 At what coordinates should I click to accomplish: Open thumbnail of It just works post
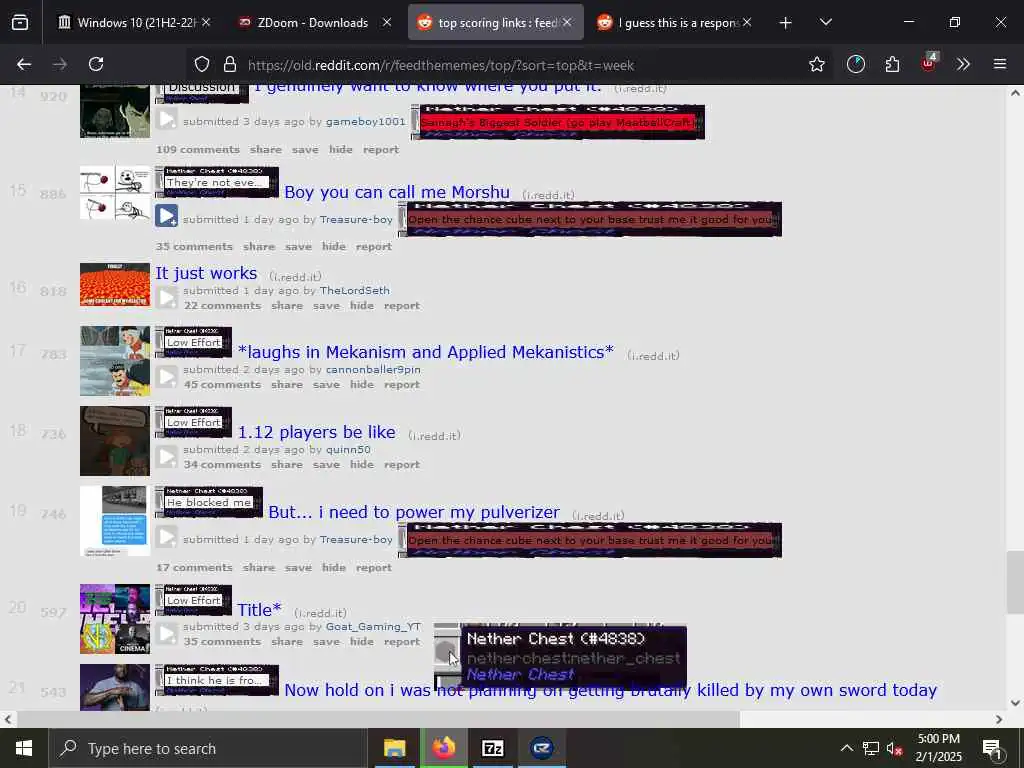[115, 285]
